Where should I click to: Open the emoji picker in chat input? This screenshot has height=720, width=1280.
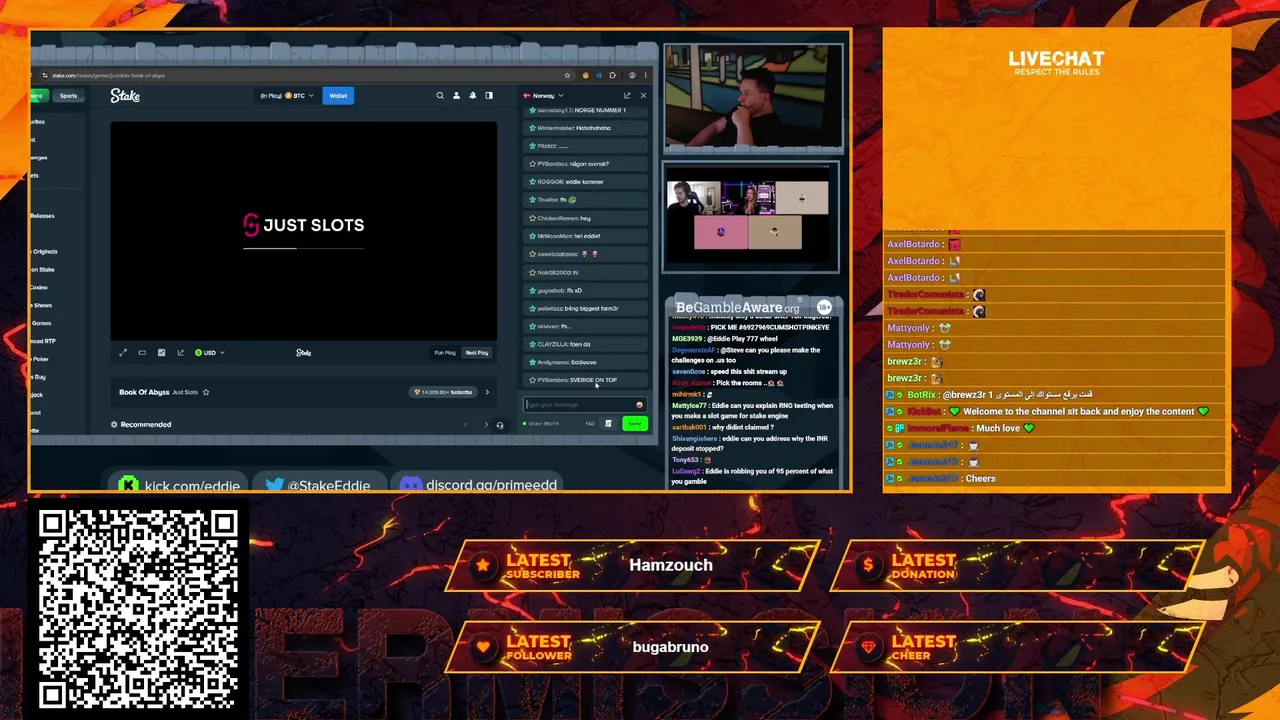(x=639, y=405)
